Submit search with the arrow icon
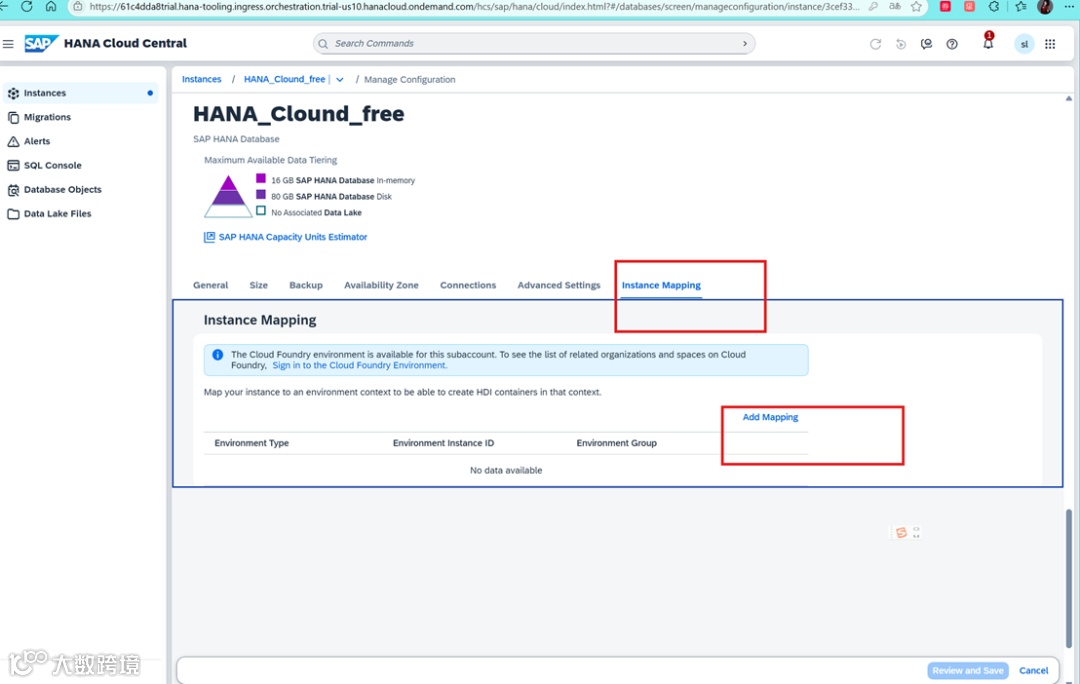 [x=745, y=43]
